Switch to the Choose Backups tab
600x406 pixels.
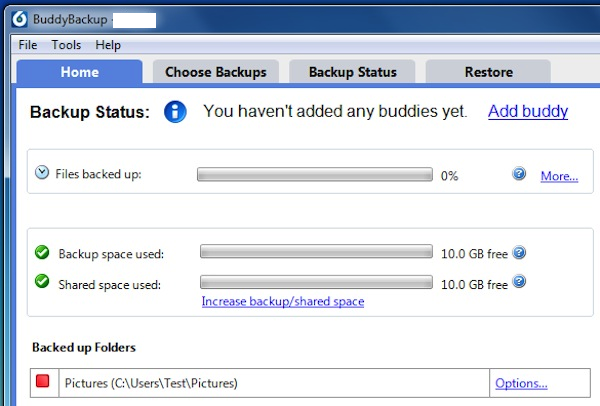tap(216, 72)
